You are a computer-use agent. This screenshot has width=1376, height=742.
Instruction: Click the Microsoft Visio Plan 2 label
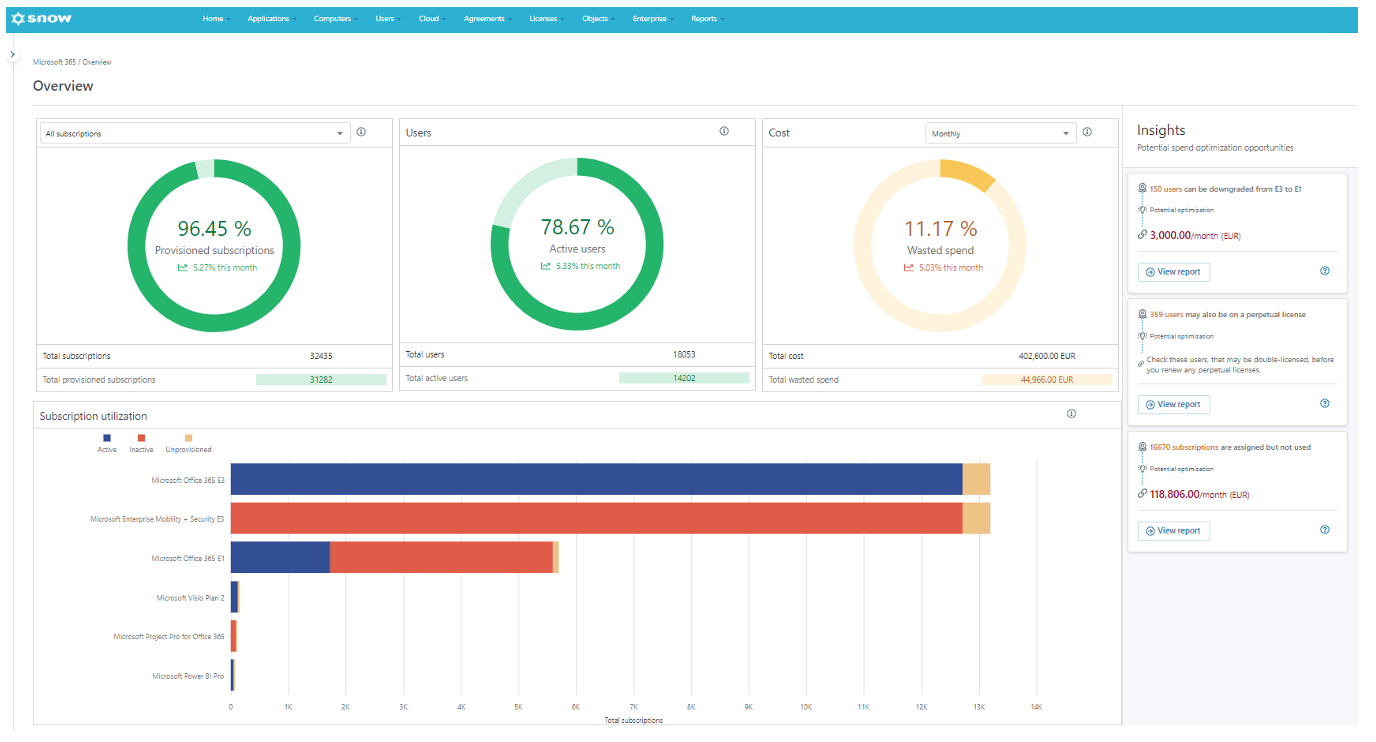(x=190, y=598)
